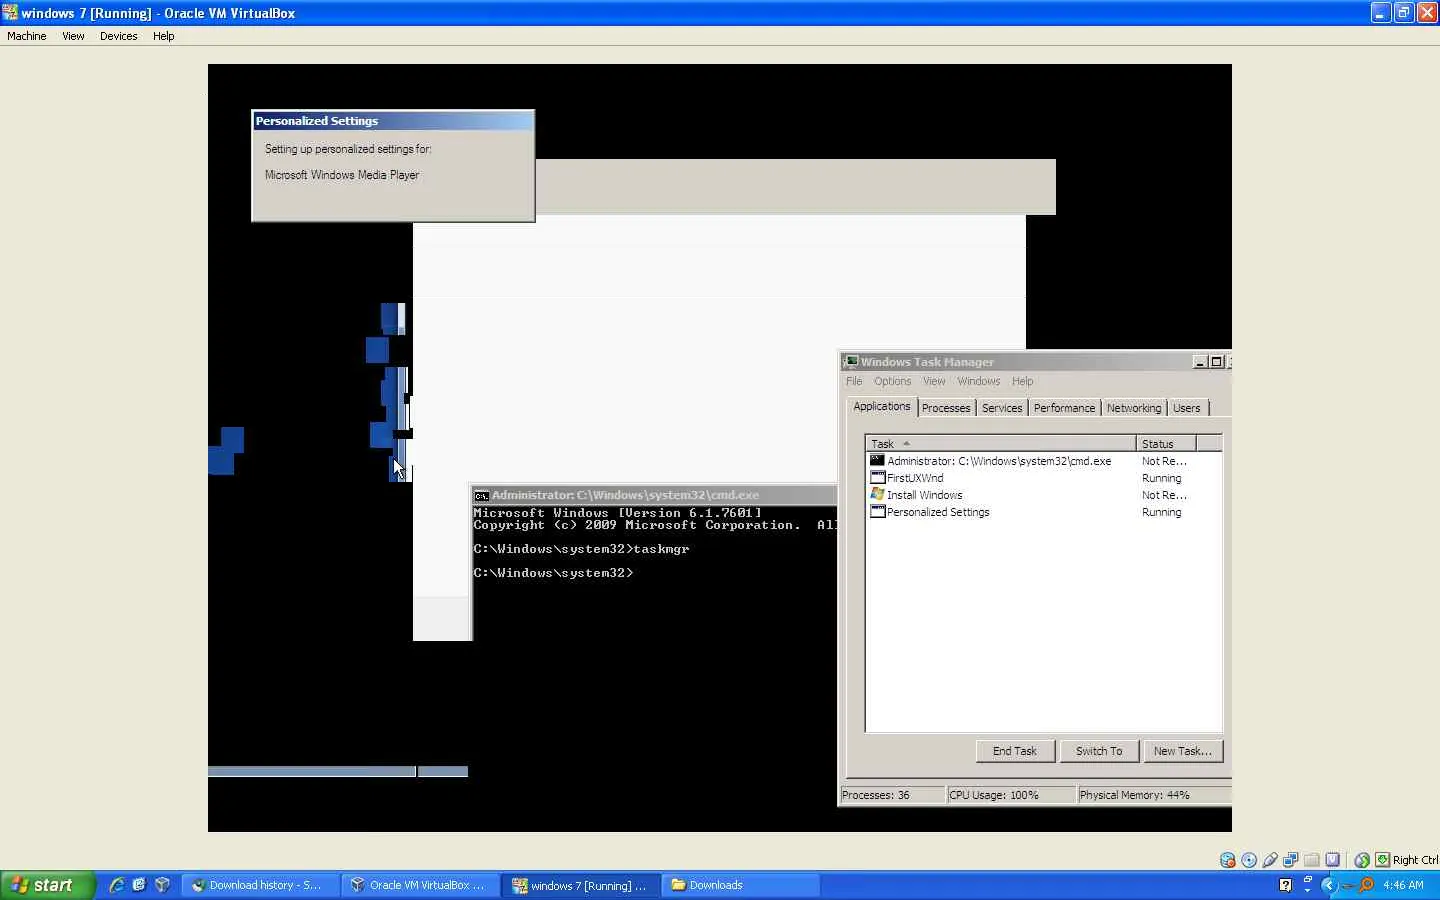Click the VirtualBox network adapters status icon

click(1291, 860)
